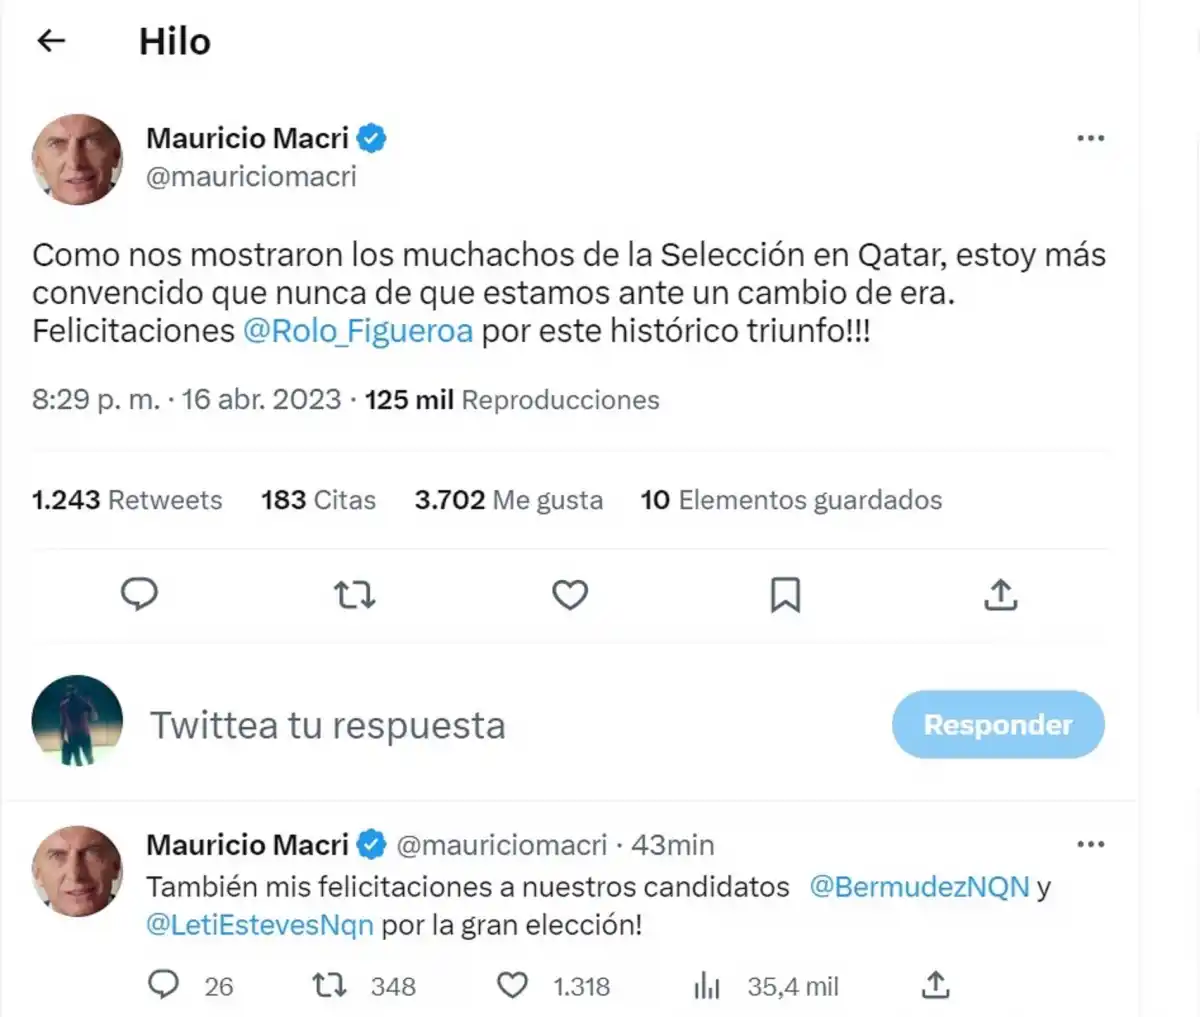1200x1017 pixels.
Task: Click the 'Twittea tu respuesta' input field
Action: [x=327, y=724]
